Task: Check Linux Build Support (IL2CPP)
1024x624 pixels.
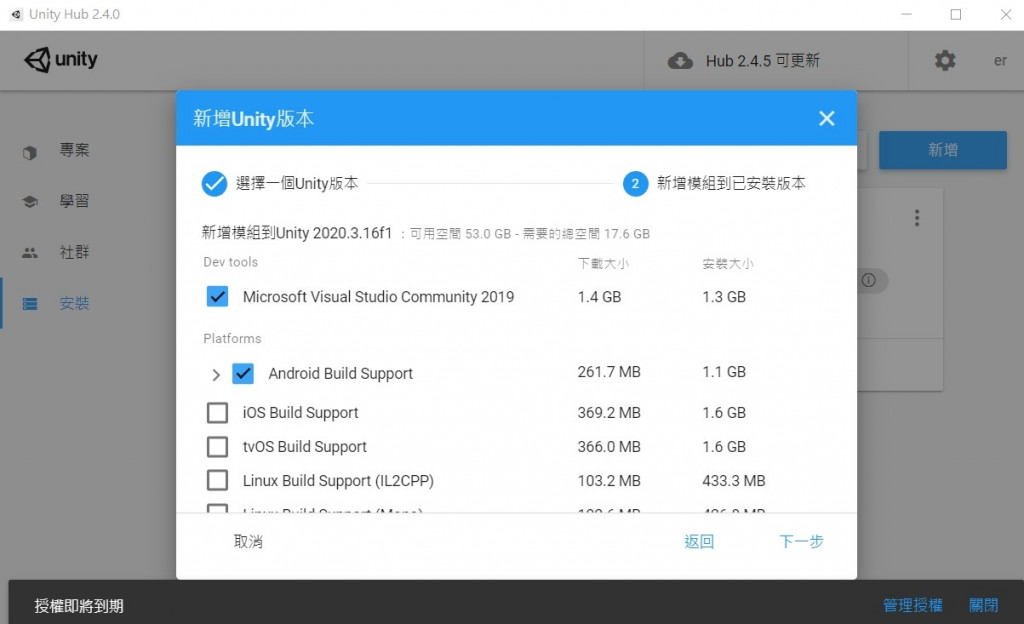Action: 217,480
